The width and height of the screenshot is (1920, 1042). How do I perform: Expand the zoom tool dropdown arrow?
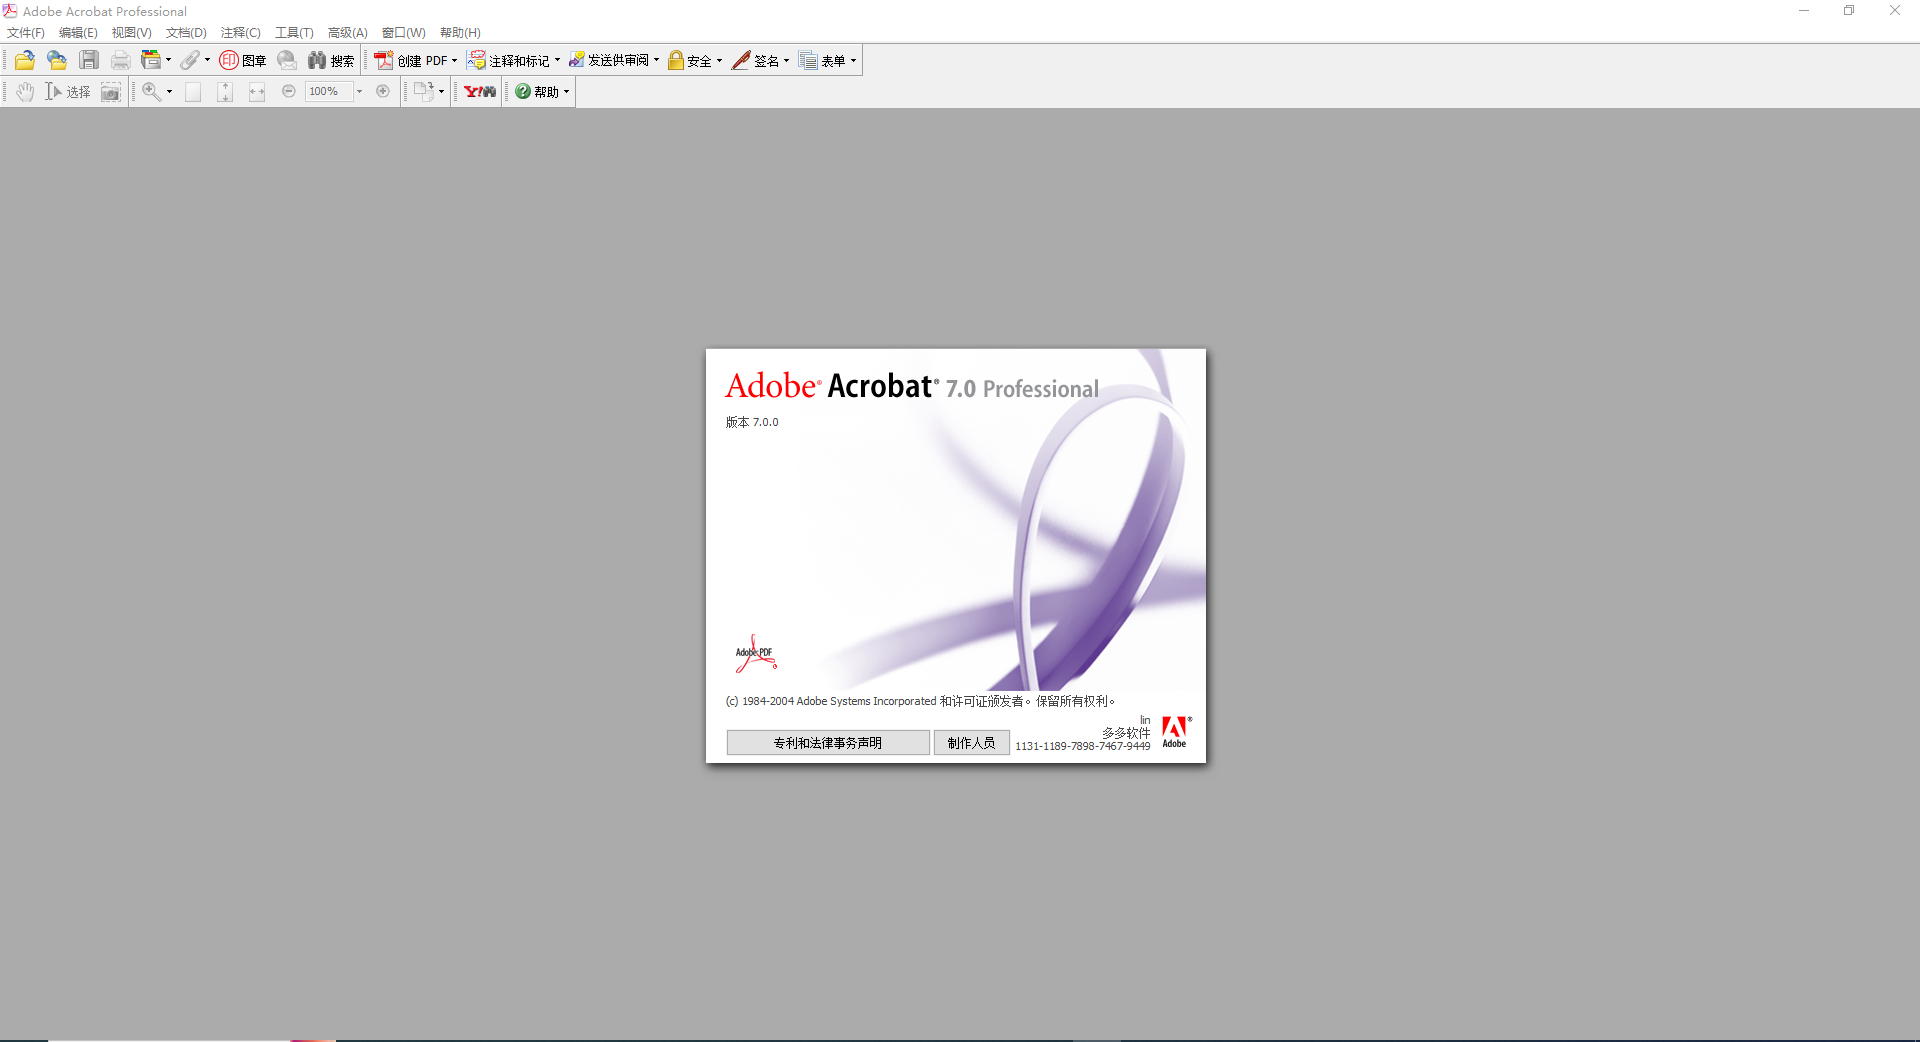coord(169,92)
